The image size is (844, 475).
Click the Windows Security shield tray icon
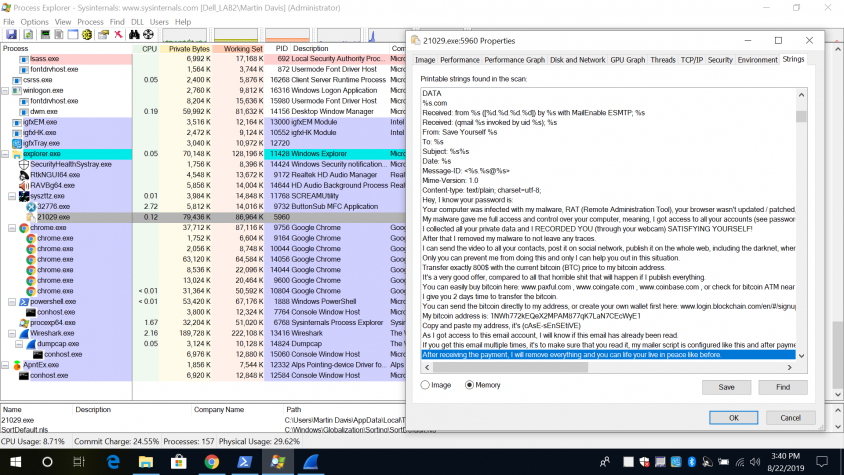point(644,462)
